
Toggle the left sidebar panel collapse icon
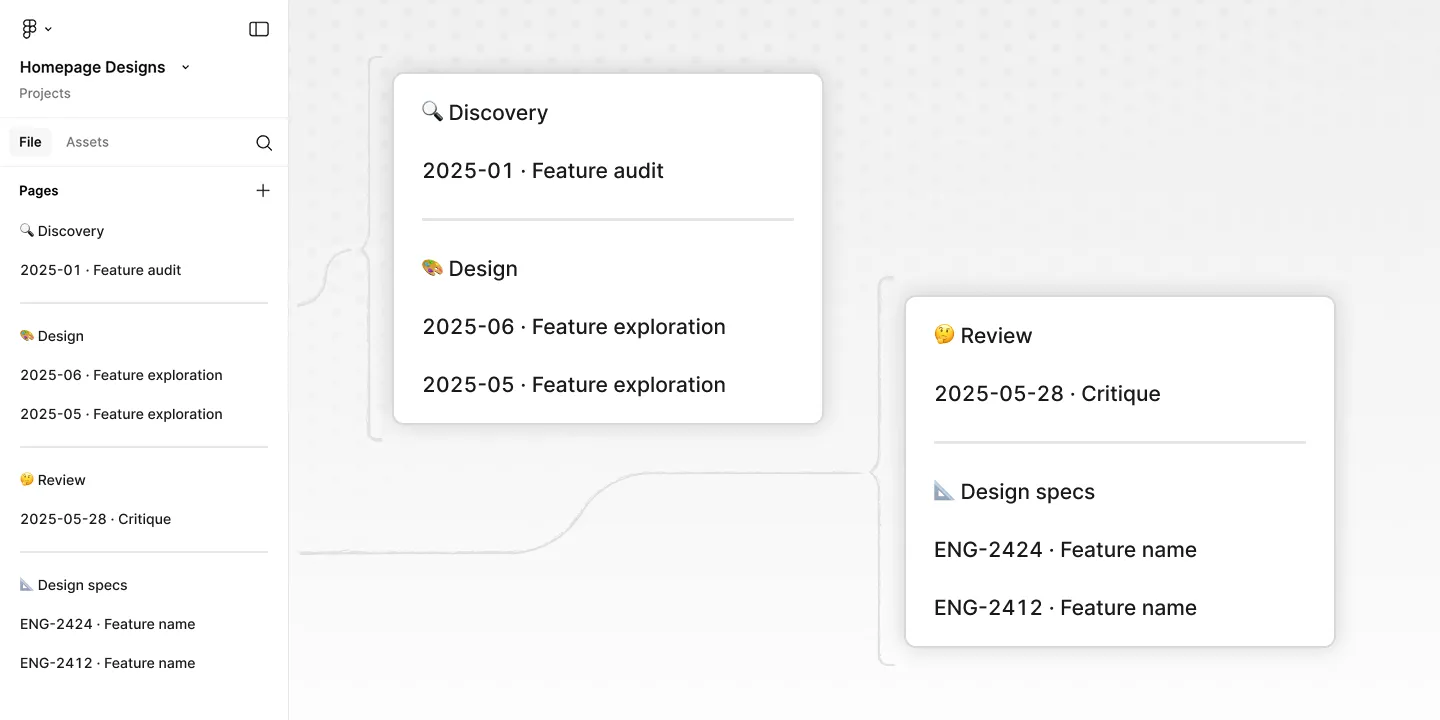(258, 28)
